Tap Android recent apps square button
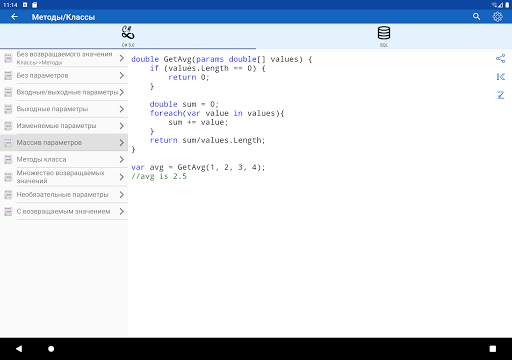Screen dimensions: 512x360 point(493,349)
